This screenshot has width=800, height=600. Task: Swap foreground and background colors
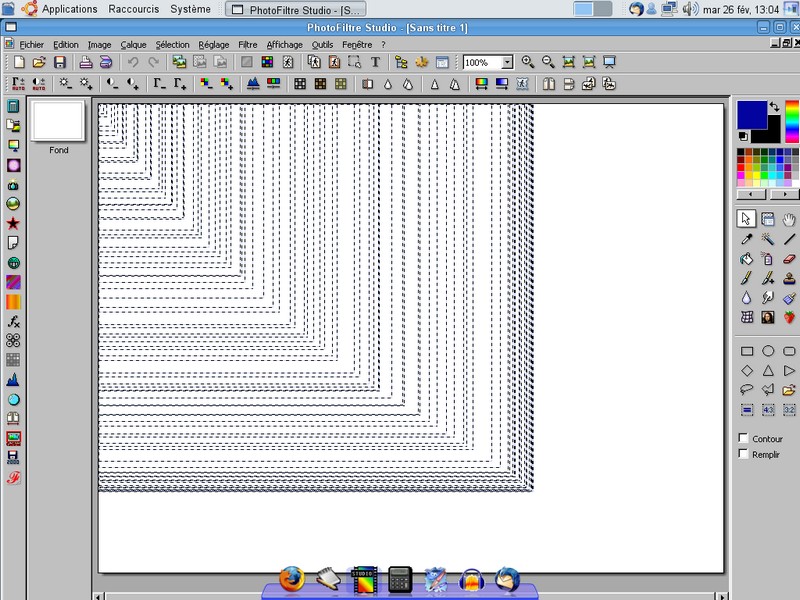coord(774,107)
